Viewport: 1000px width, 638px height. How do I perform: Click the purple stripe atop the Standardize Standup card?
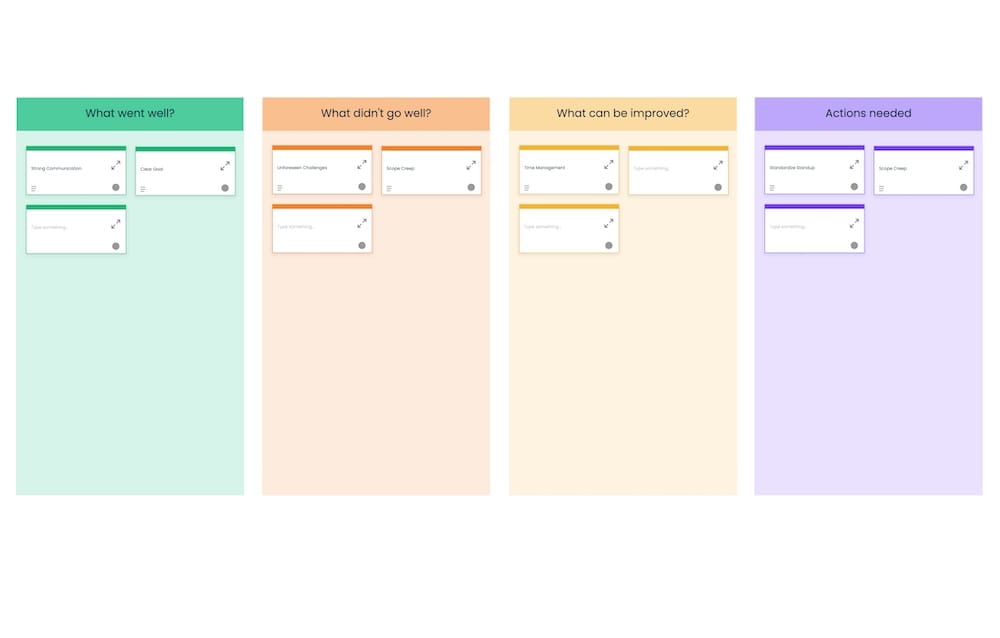coord(814,148)
